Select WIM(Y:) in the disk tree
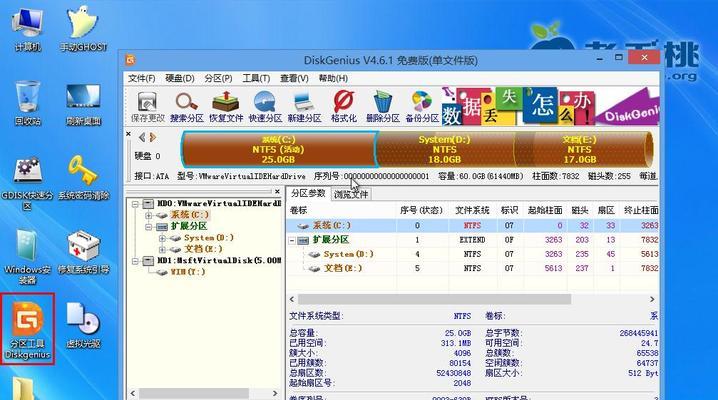Screen dimensions: 718x400 coord(188,272)
